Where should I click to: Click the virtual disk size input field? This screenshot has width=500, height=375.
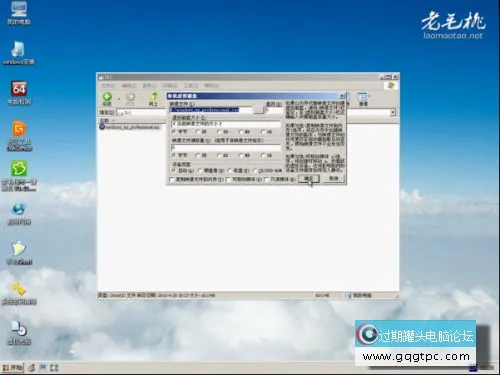click(x=226, y=124)
